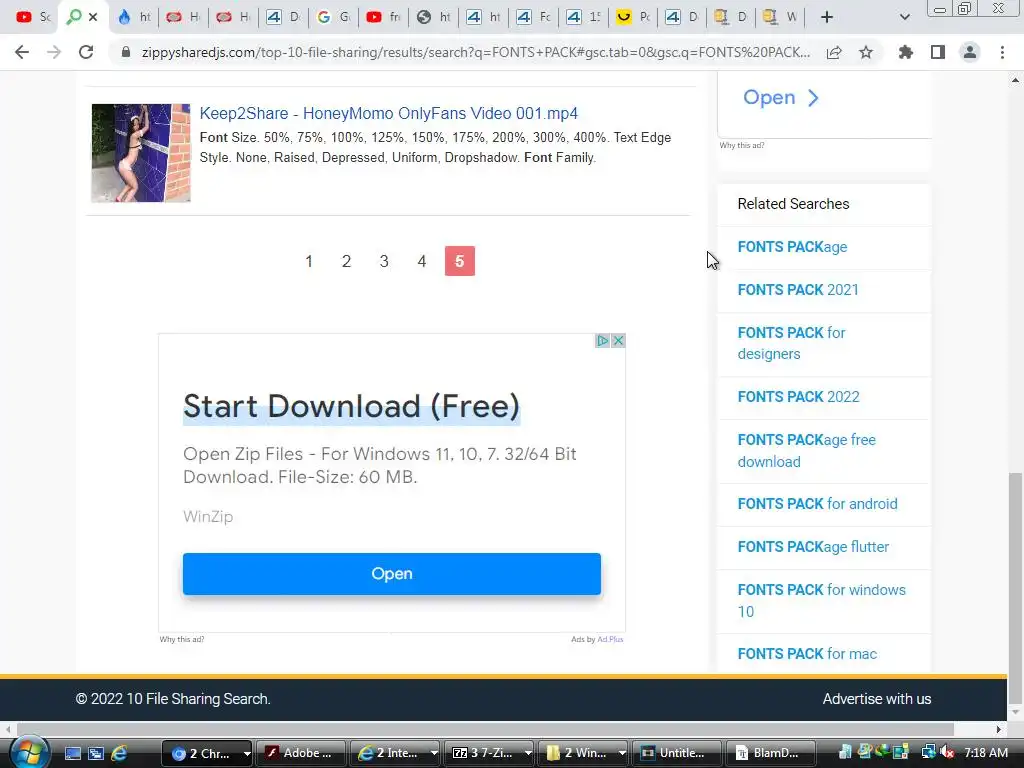Click the vertical scrollbar up arrow
The width and height of the screenshot is (1024, 768).
point(1015,80)
